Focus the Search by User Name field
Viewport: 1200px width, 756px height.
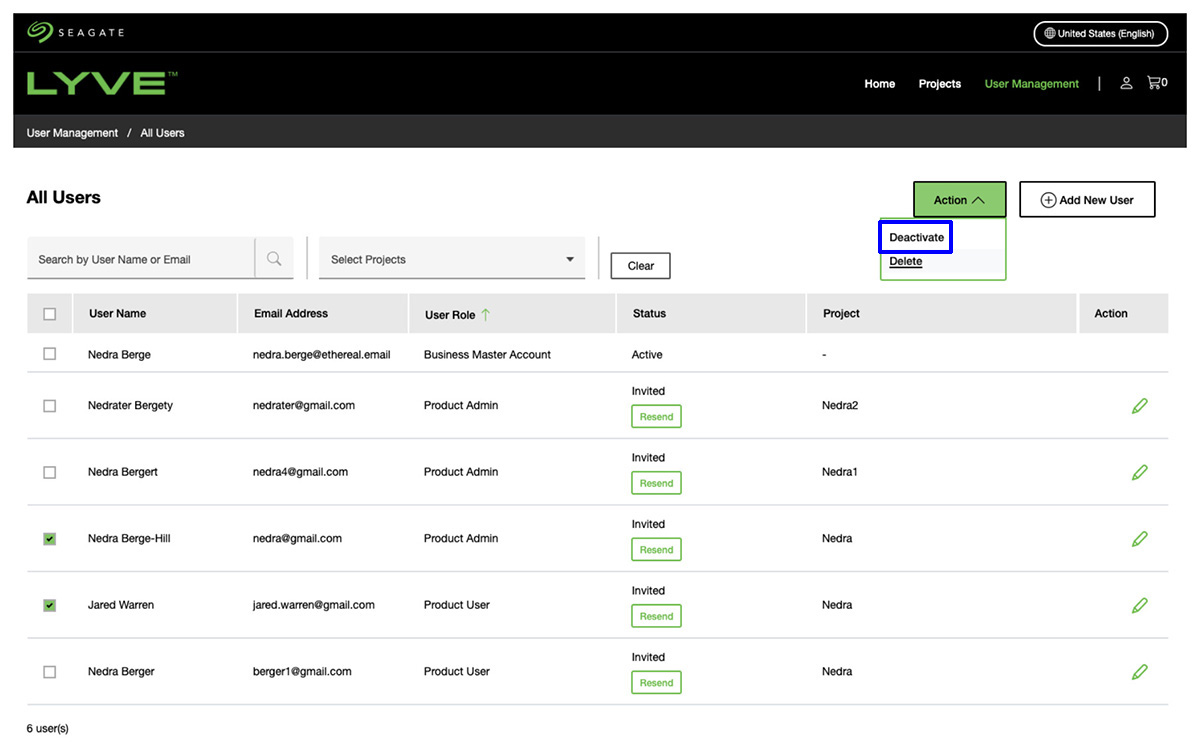pyautogui.click(x=141, y=259)
